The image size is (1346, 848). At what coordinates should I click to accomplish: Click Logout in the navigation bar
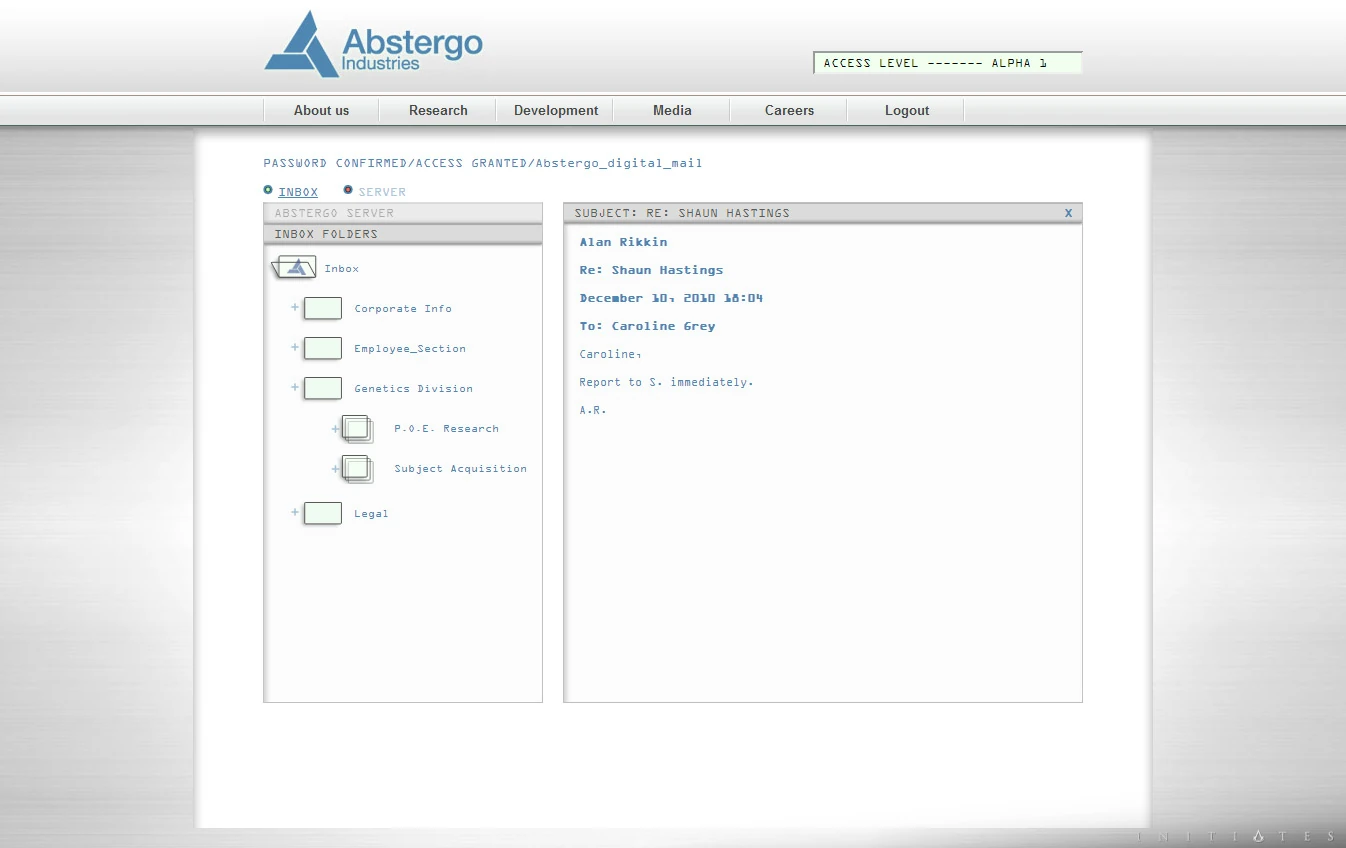[x=907, y=110]
